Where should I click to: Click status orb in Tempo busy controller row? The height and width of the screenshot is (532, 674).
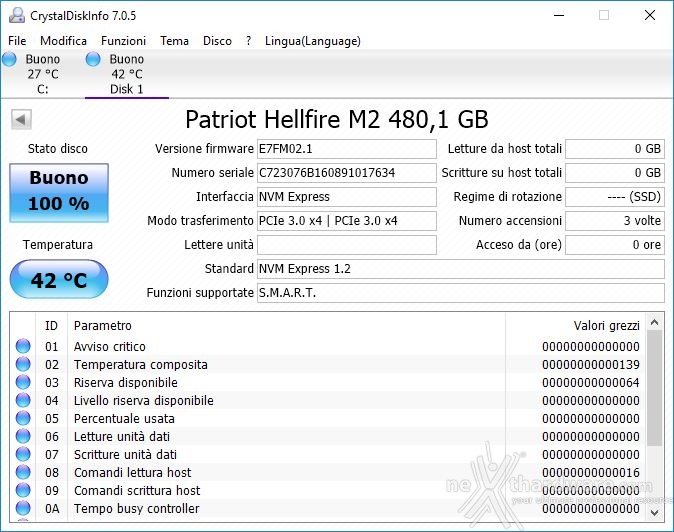click(23, 508)
